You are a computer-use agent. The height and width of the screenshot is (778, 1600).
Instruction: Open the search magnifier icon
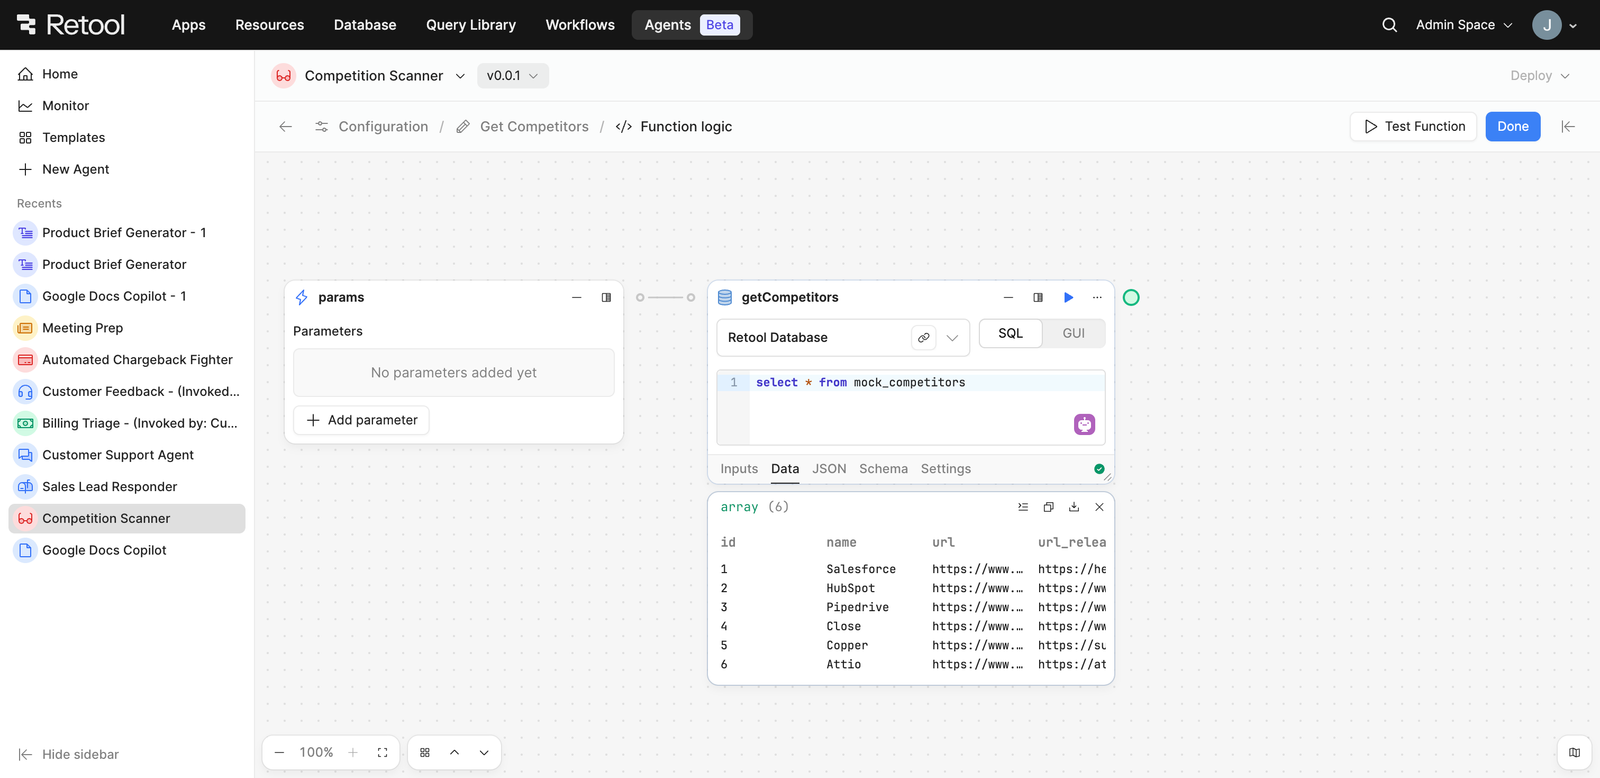[1389, 25]
